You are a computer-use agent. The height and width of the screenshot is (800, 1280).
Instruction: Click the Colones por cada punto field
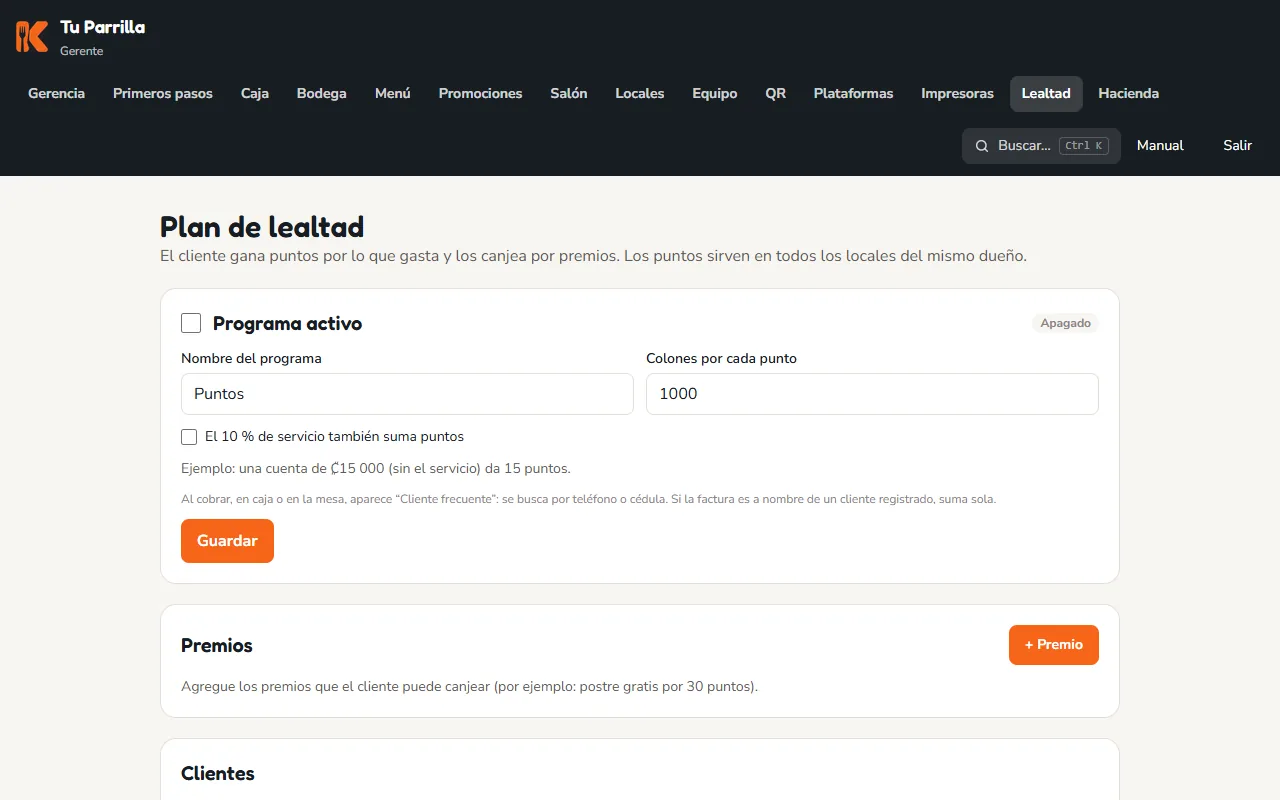tap(872, 394)
